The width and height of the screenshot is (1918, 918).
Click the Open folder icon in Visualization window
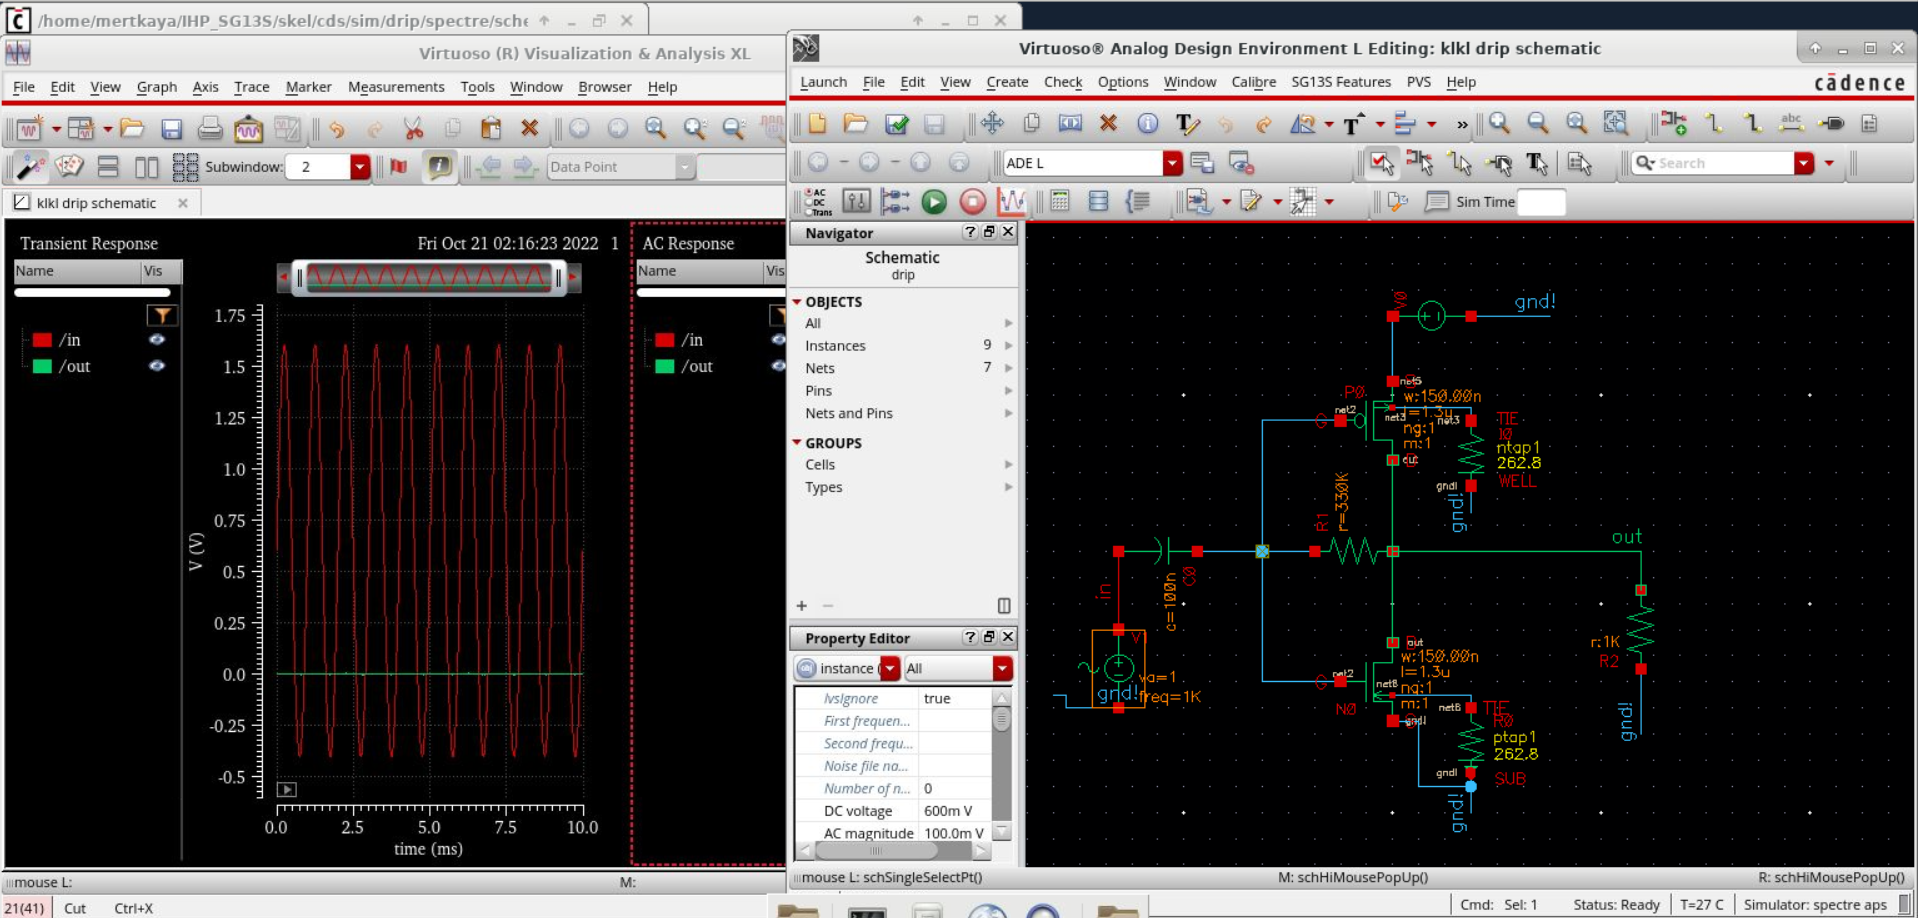pos(131,128)
